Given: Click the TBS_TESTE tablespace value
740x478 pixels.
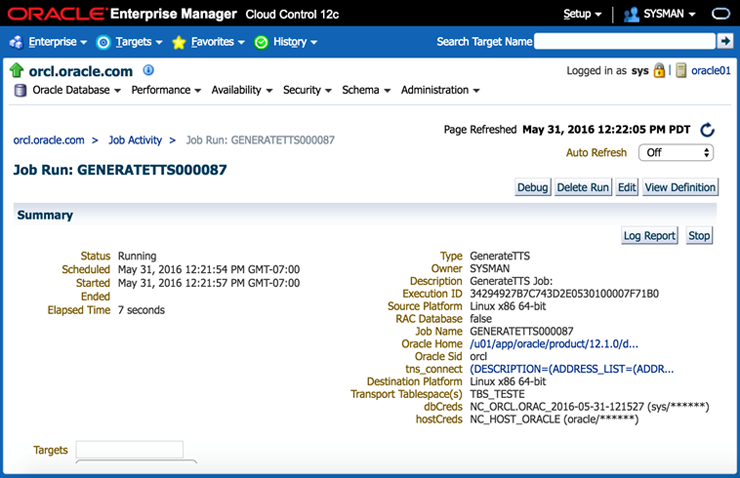Looking at the screenshot, I should [497, 394].
